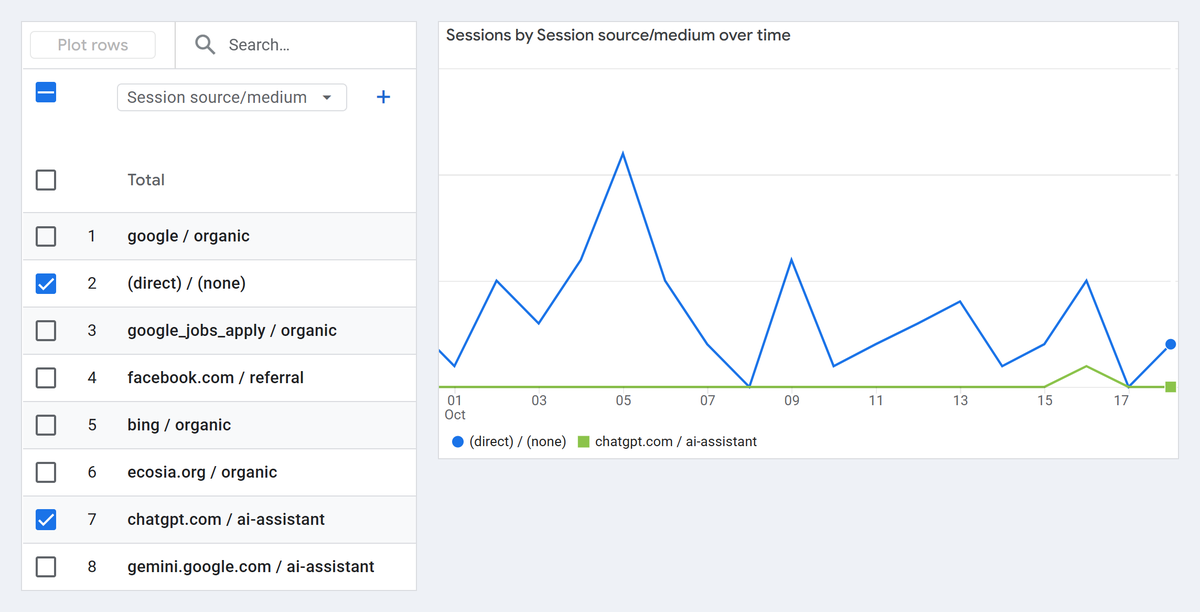Click the chart title text
Screen dimensions: 1200x612
tap(618, 35)
